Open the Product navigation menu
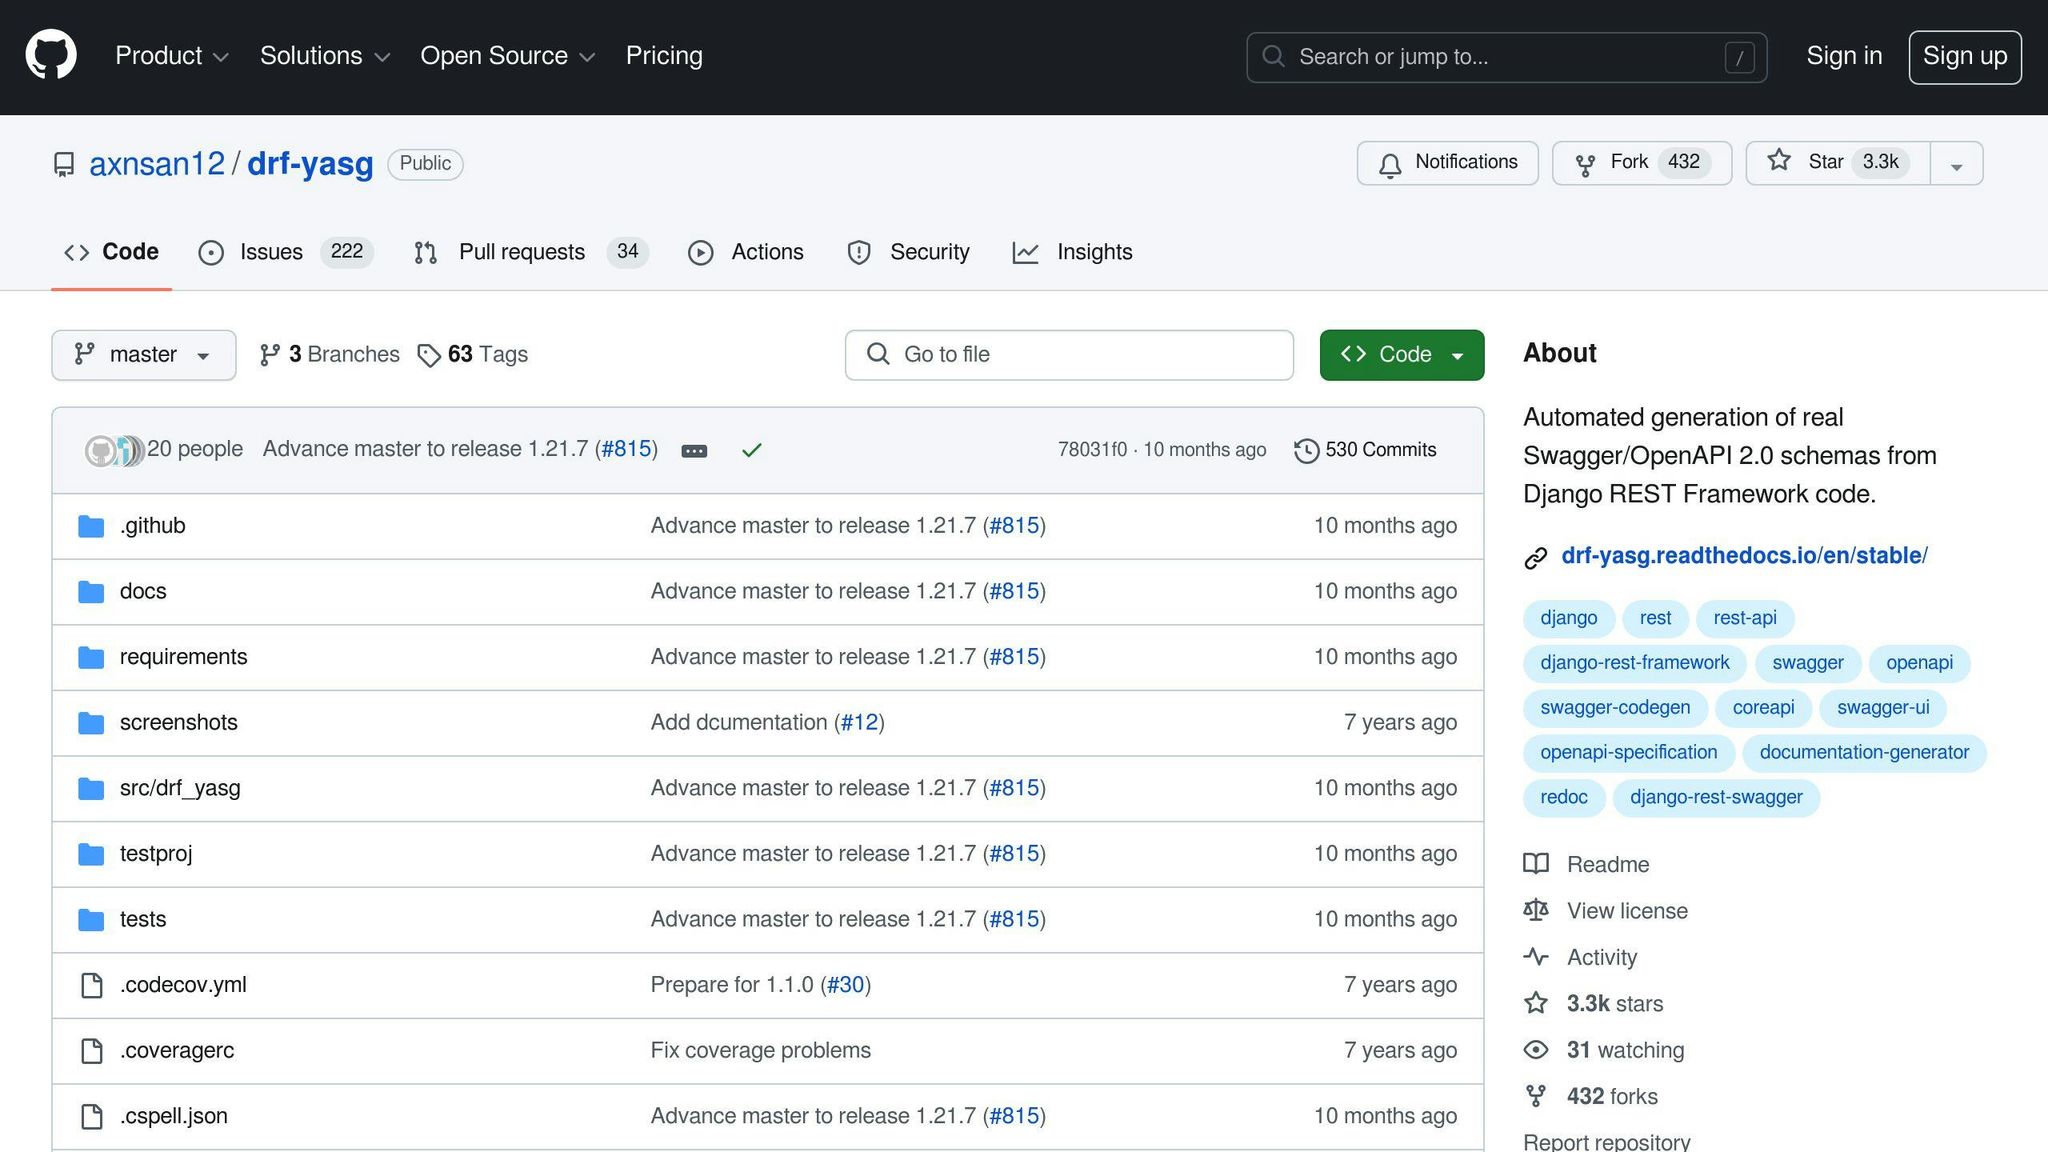This screenshot has height=1152, width=2048. [x=171, y=56]
